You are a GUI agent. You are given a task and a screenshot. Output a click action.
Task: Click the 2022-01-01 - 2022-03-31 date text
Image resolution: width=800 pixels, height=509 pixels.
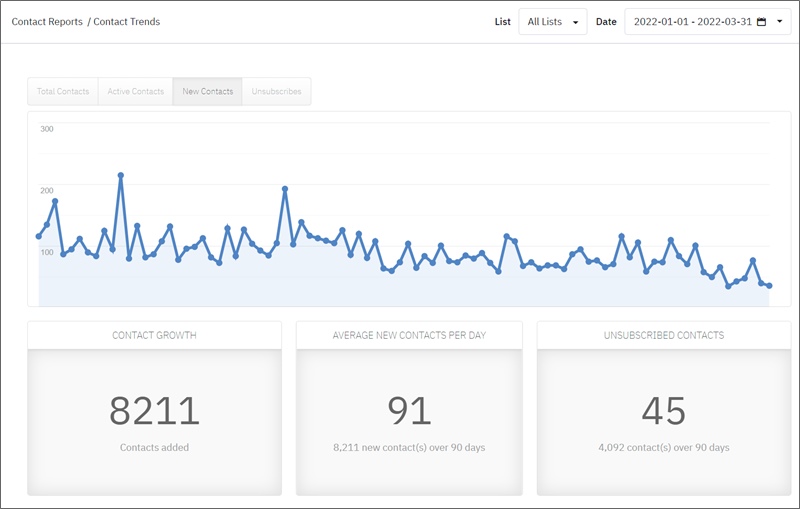[694, 22]
